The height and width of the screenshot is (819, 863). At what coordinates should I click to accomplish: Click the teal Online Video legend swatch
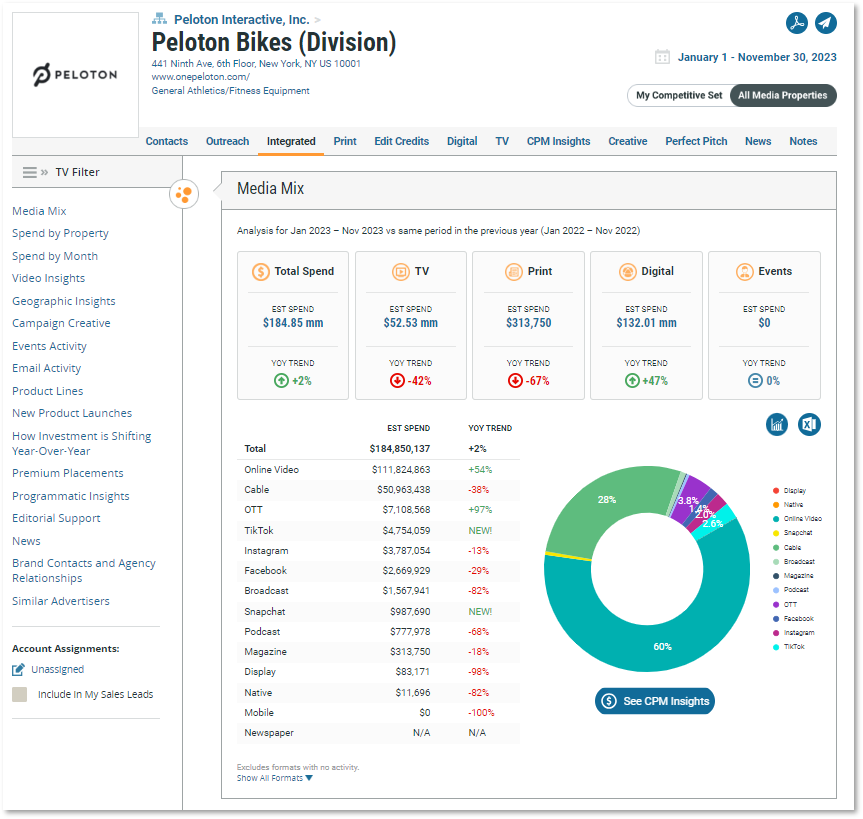pos(775,519)
